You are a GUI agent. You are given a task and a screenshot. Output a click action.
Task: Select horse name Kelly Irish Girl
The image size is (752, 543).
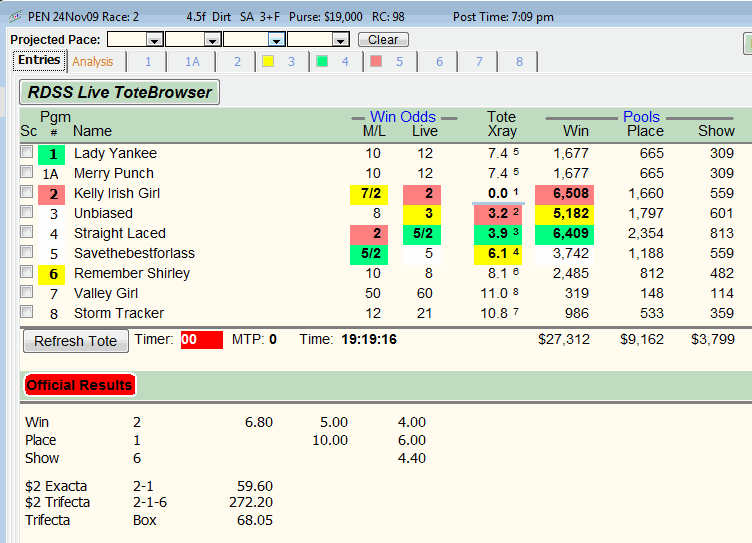click(x=117, y=193)
